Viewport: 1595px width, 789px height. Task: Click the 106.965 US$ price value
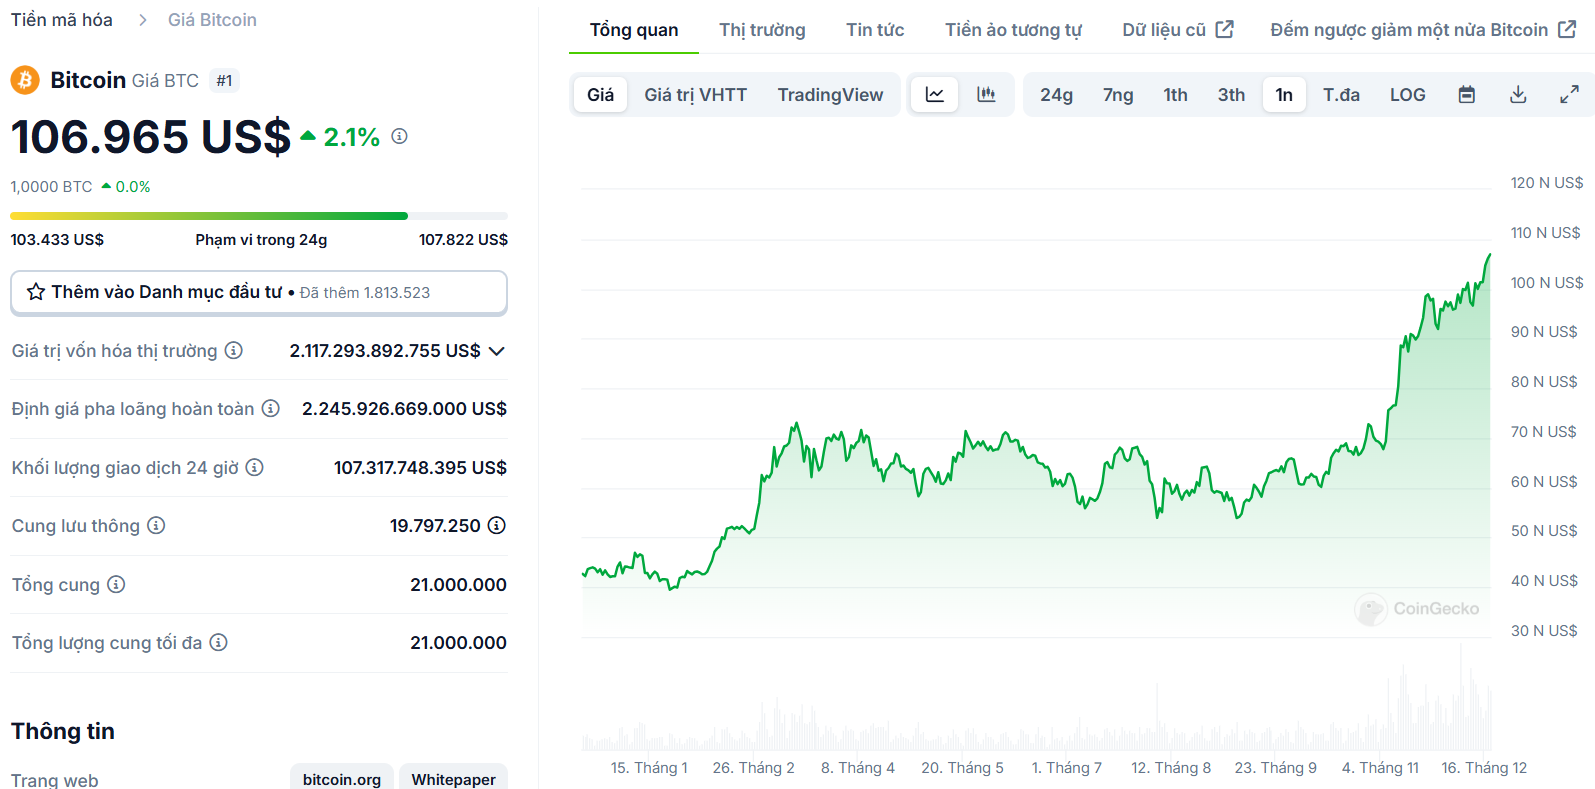click(x=151, y=137)
